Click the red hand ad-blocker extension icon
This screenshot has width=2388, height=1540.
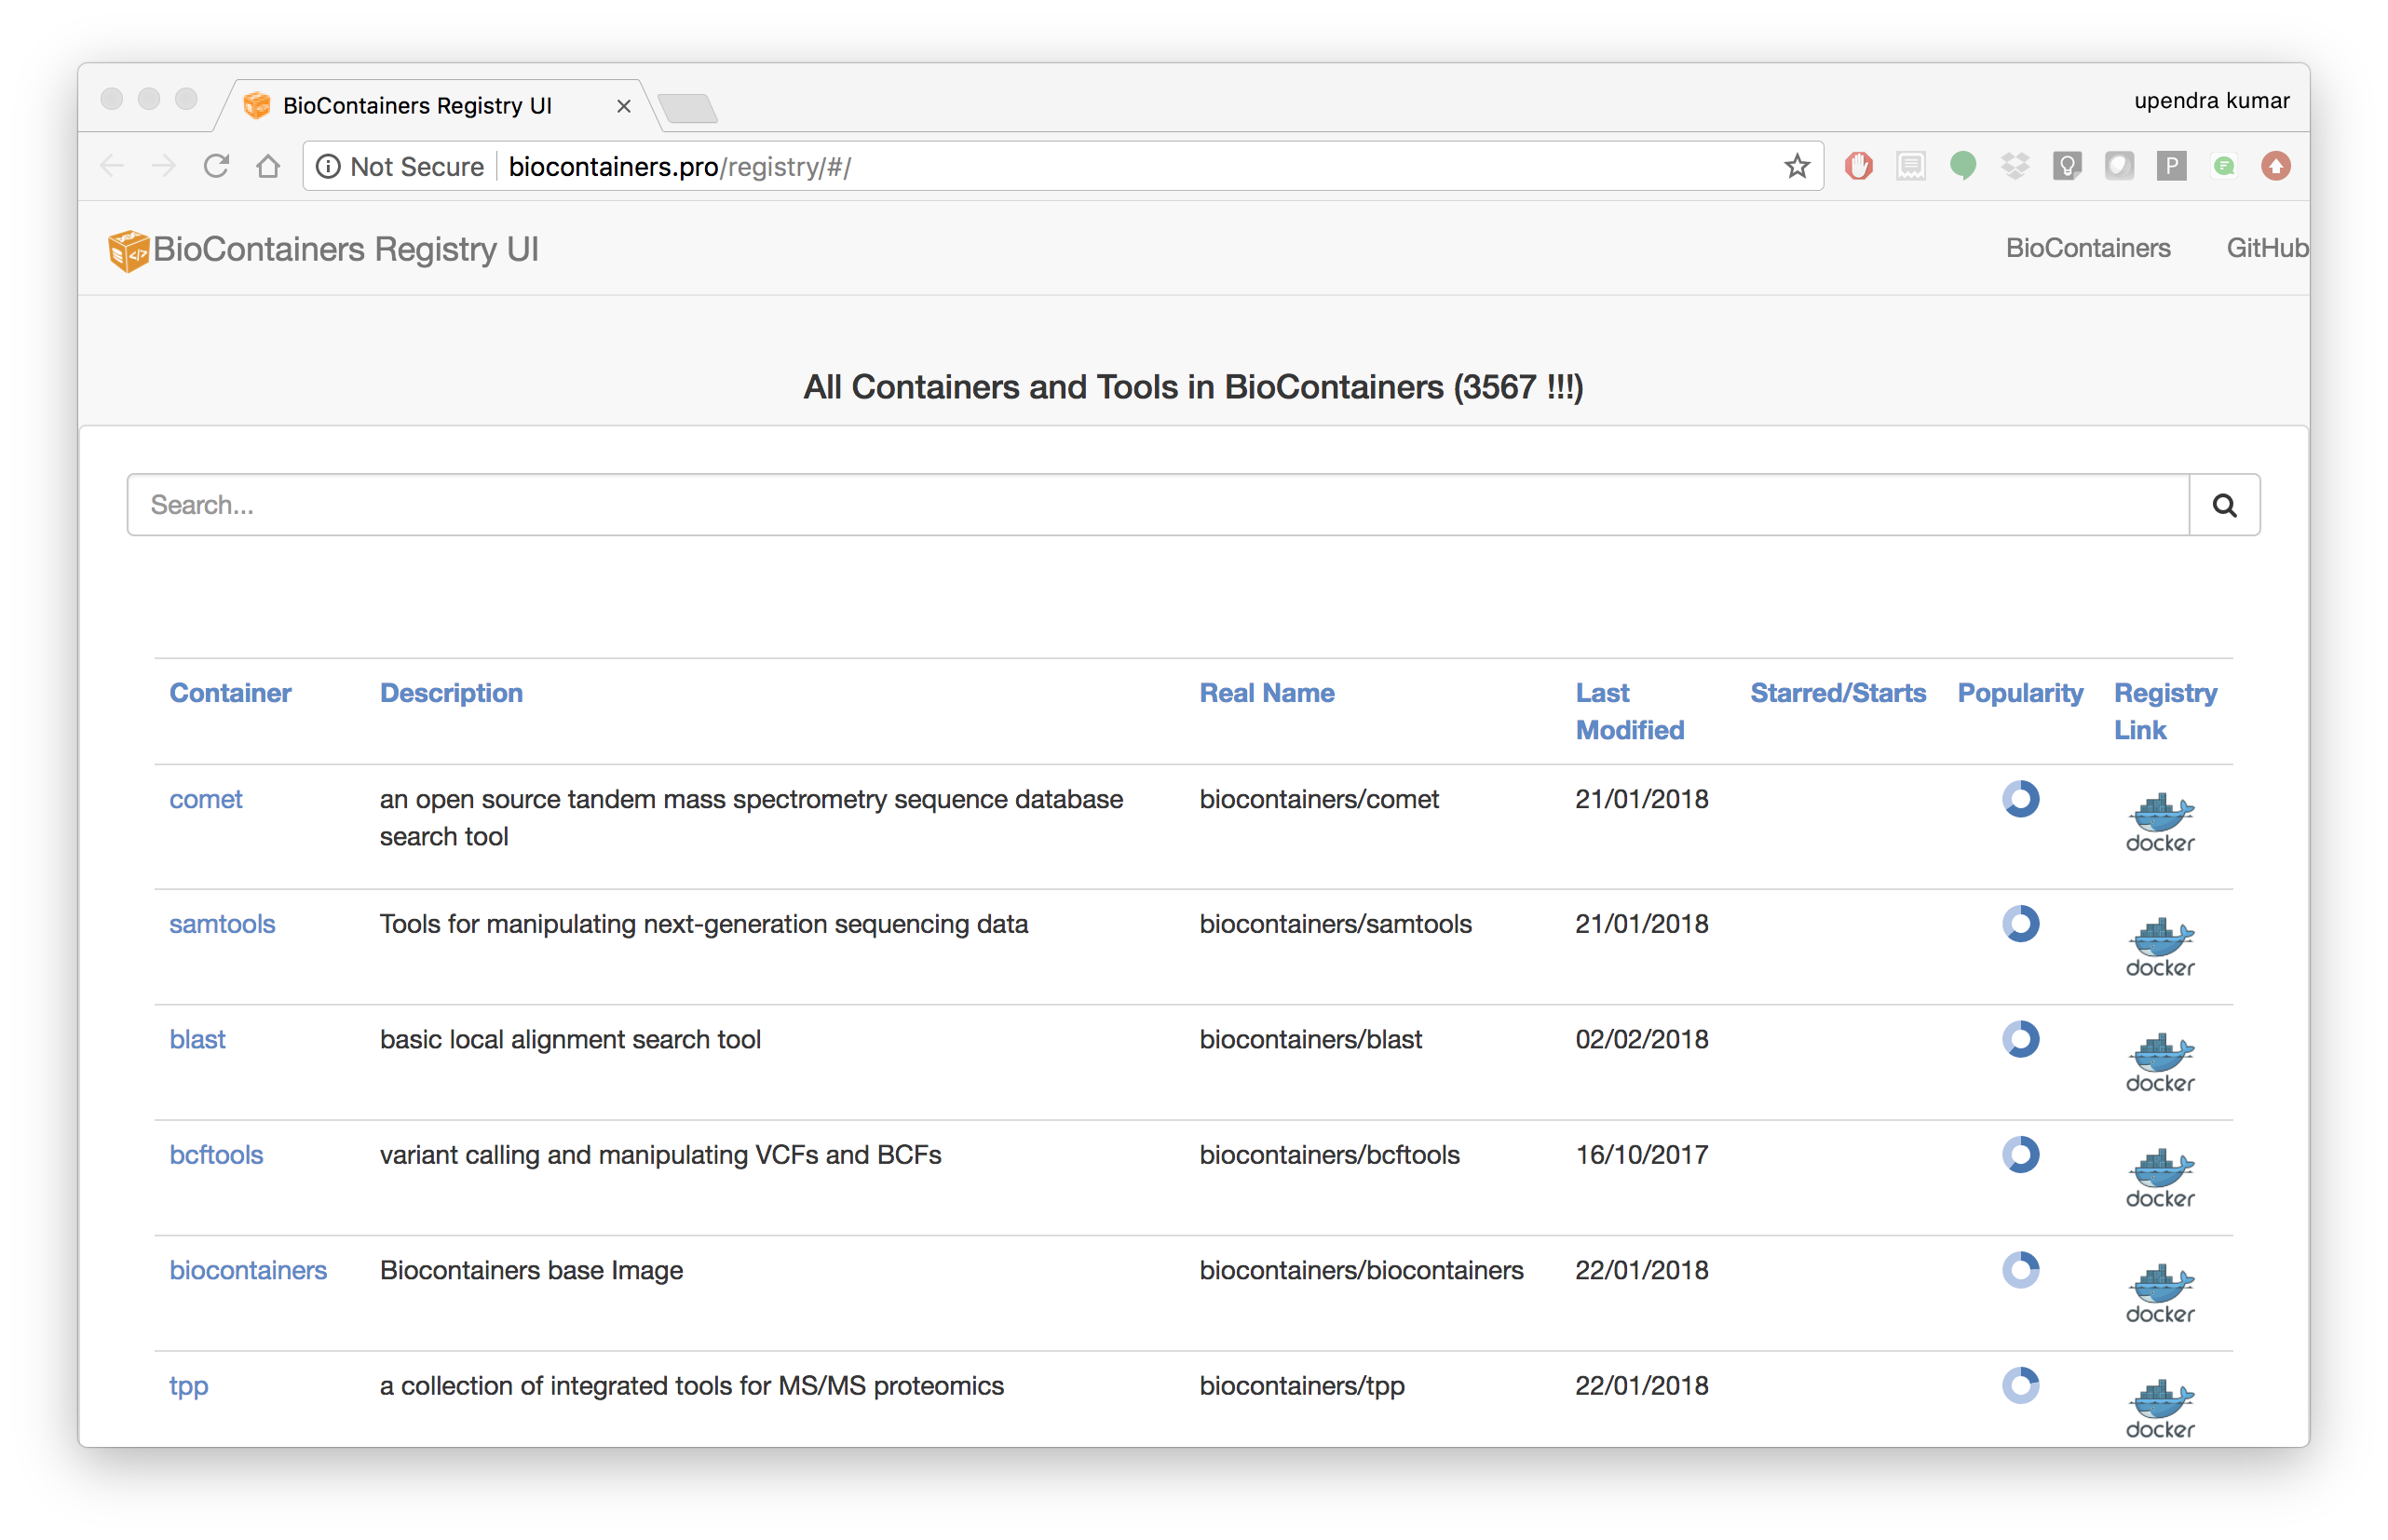1858,166
